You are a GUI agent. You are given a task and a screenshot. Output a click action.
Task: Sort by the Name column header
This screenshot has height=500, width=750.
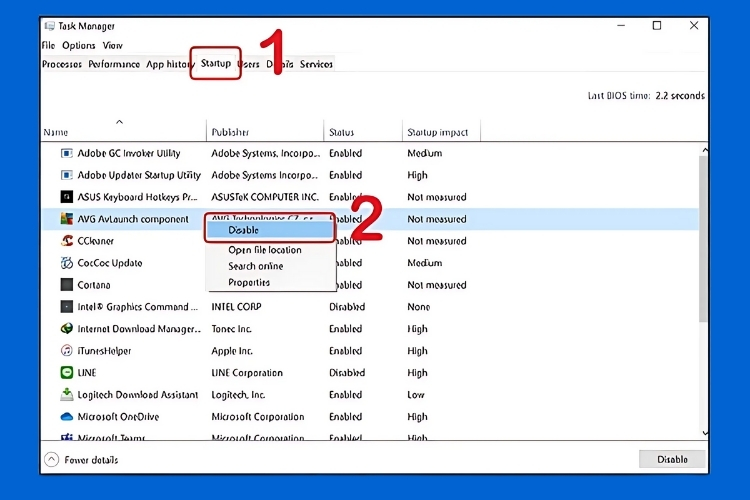56,132
